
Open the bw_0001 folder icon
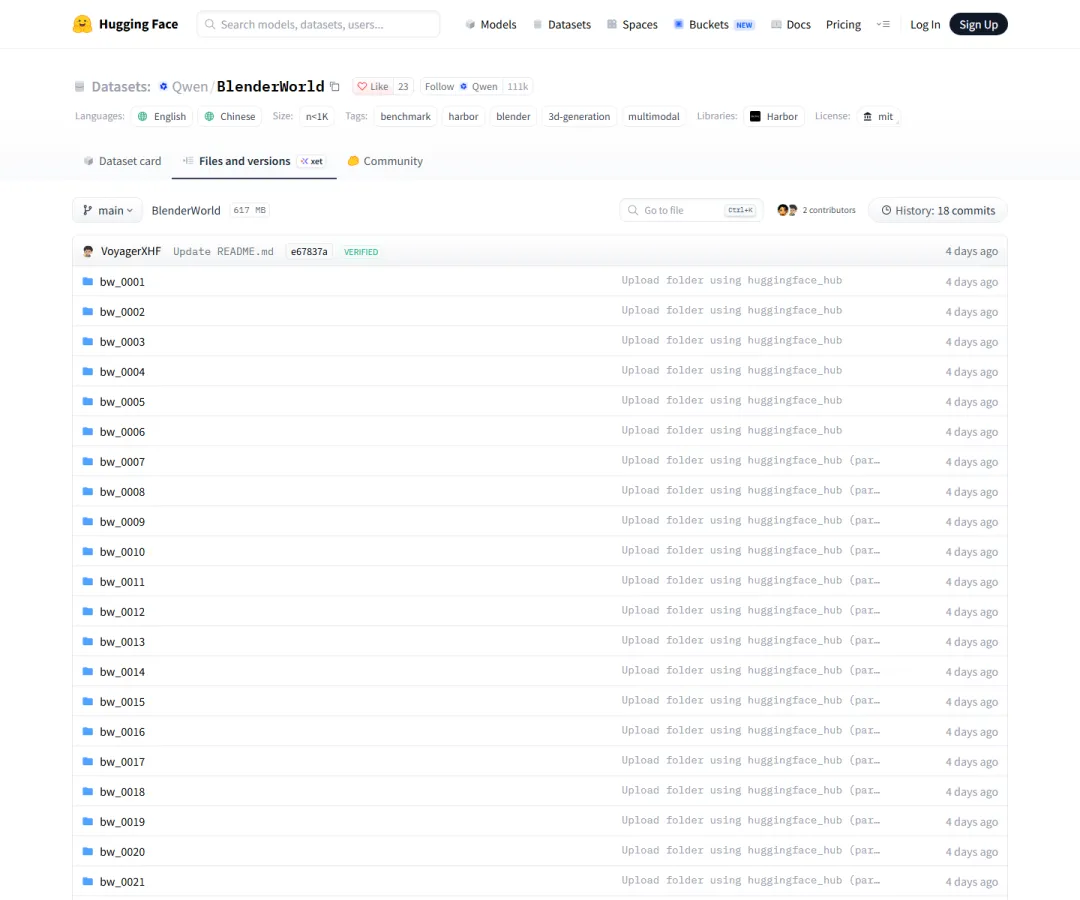click(x=87, y=282)
